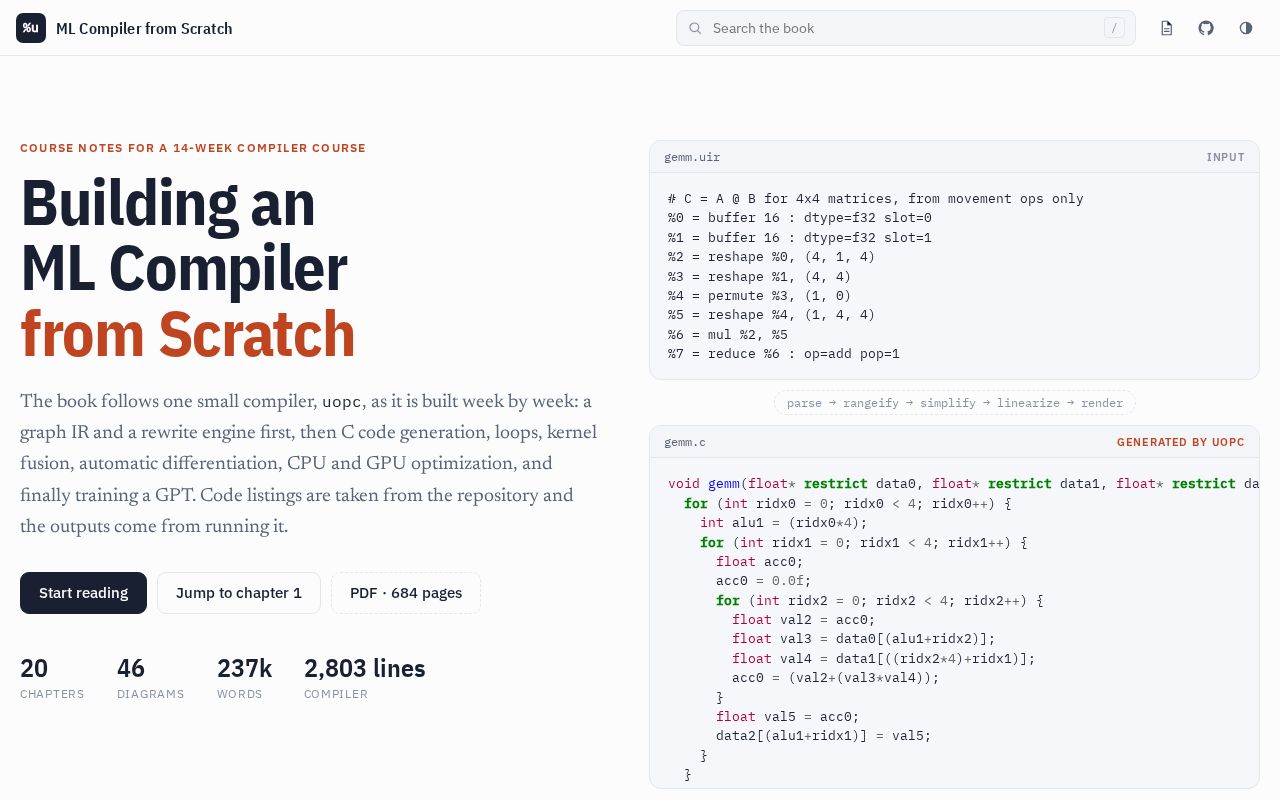Click the line "float val3 = data0[(alu1+ridx2)];"
The width and height of the screenshot is (1280, 800).
864,638
